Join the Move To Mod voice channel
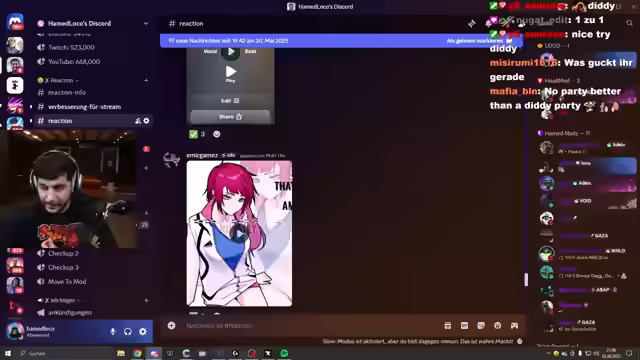This screenshot has height=360, width=640. tap(62, 282)
